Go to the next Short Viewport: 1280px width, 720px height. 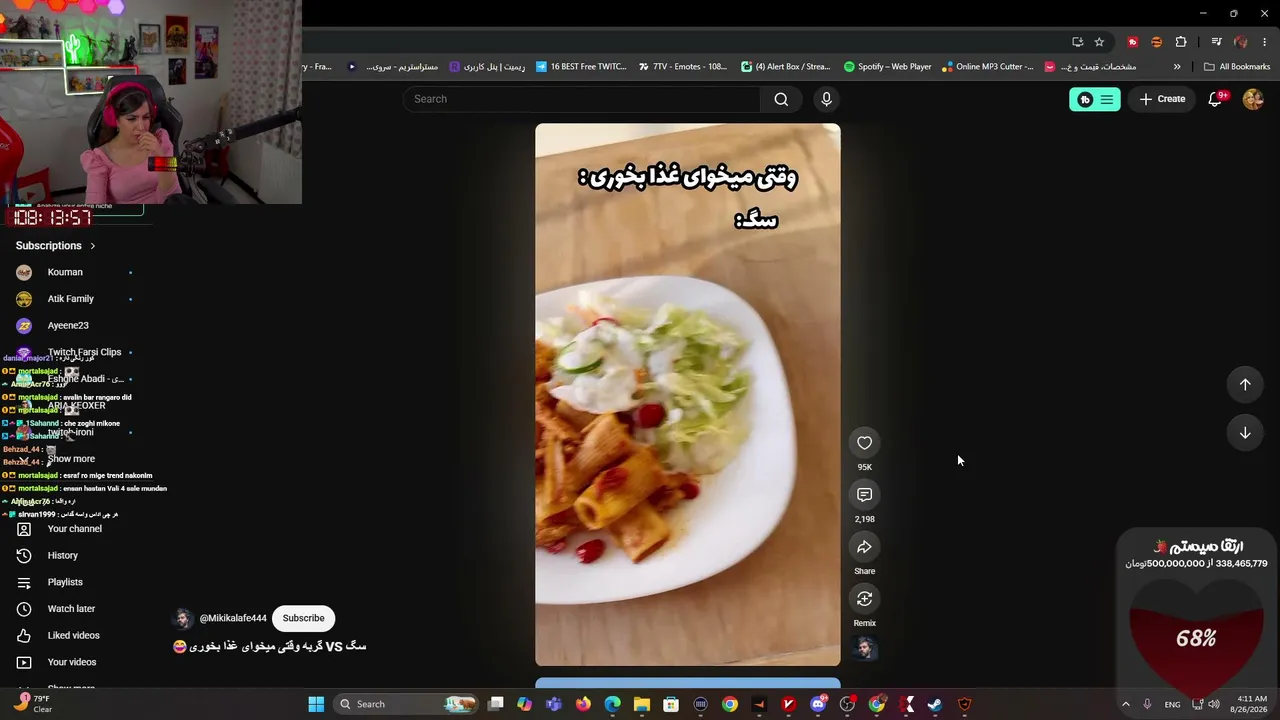[x=1245, y=433]
